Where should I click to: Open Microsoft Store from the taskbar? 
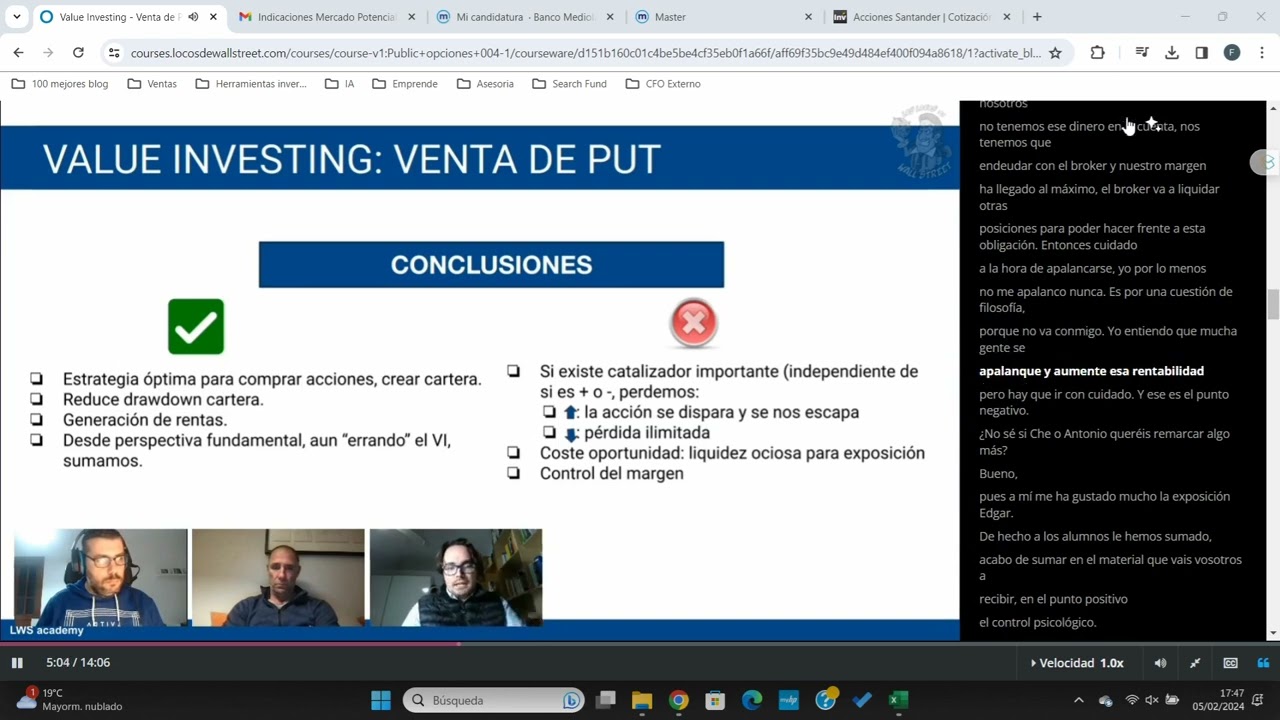click(715, 700)
